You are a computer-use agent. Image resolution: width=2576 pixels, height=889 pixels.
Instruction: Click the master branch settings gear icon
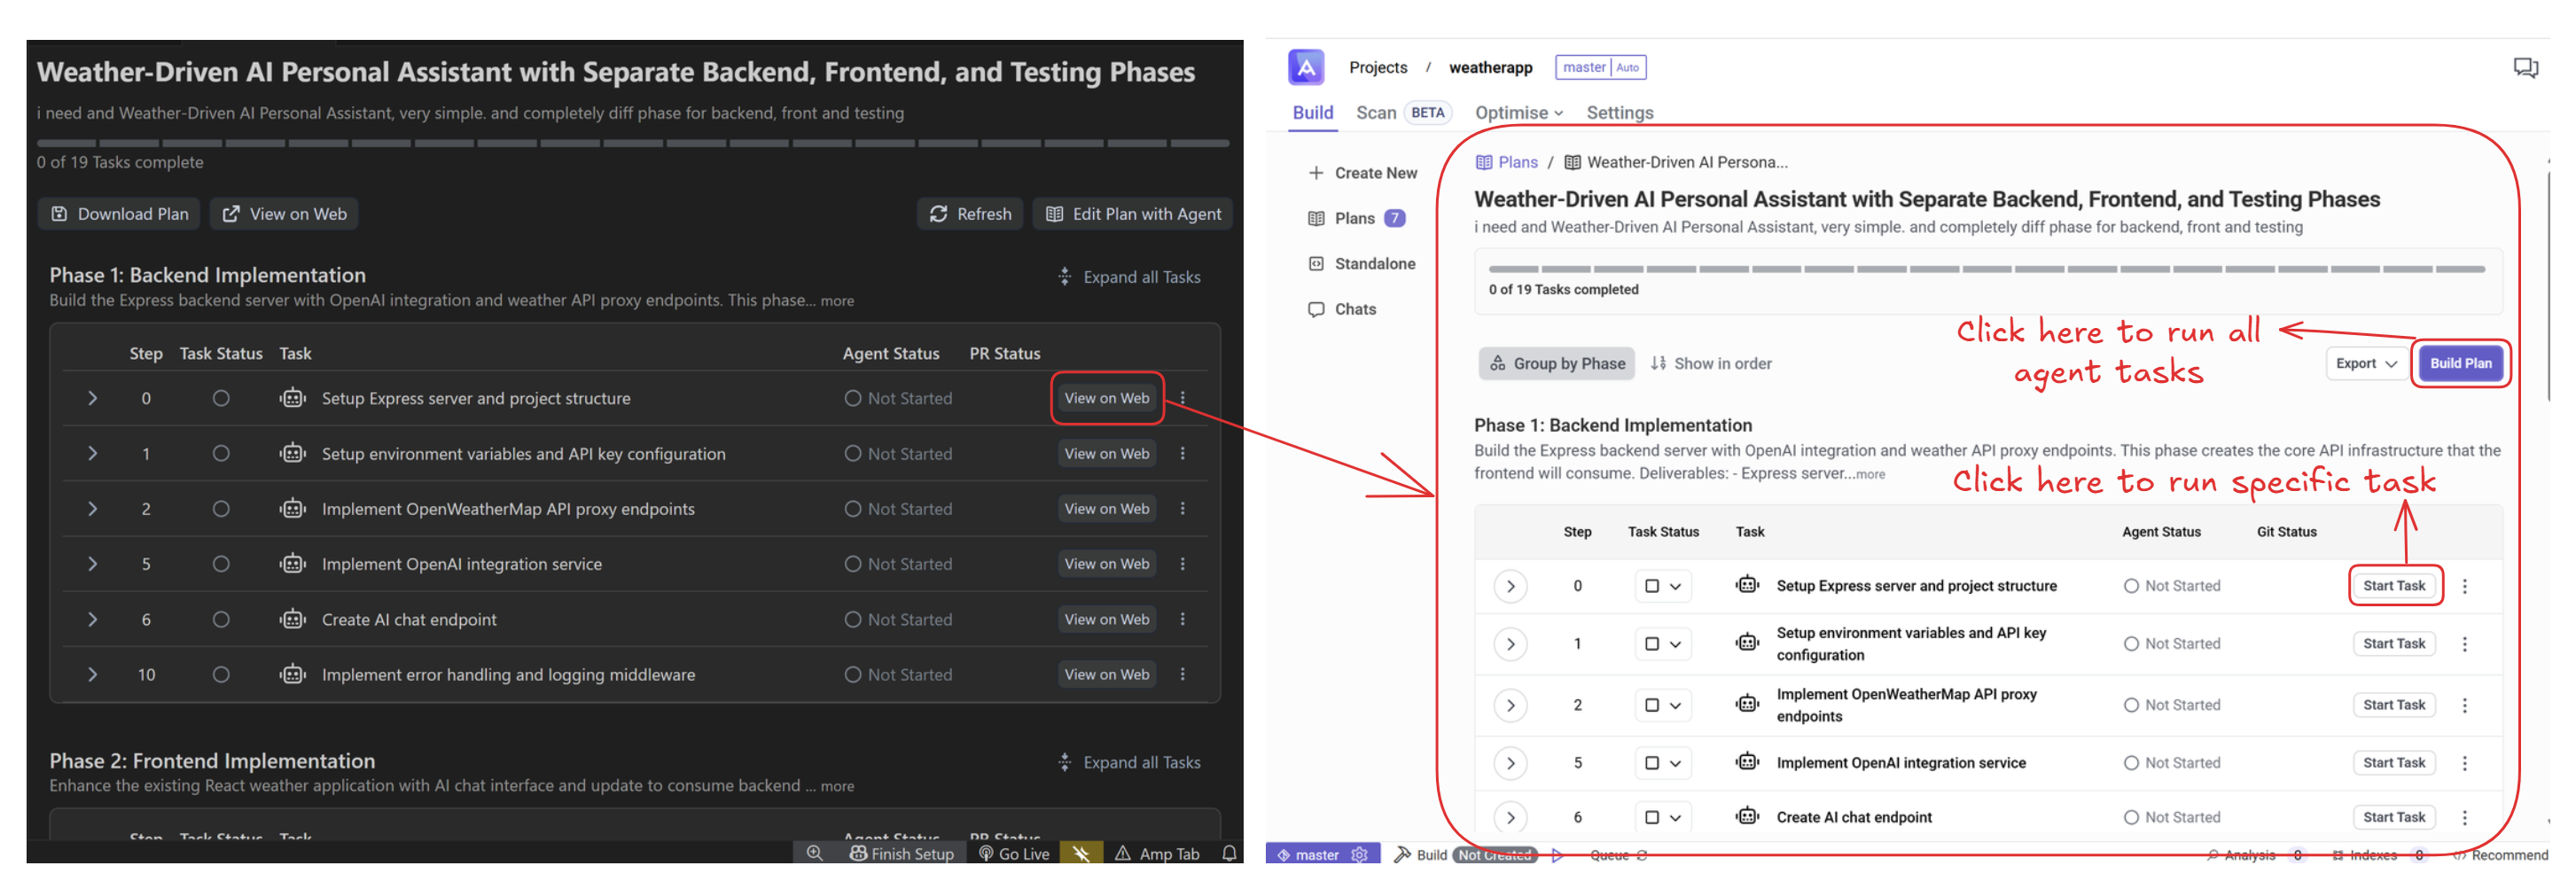[1359, 855]
